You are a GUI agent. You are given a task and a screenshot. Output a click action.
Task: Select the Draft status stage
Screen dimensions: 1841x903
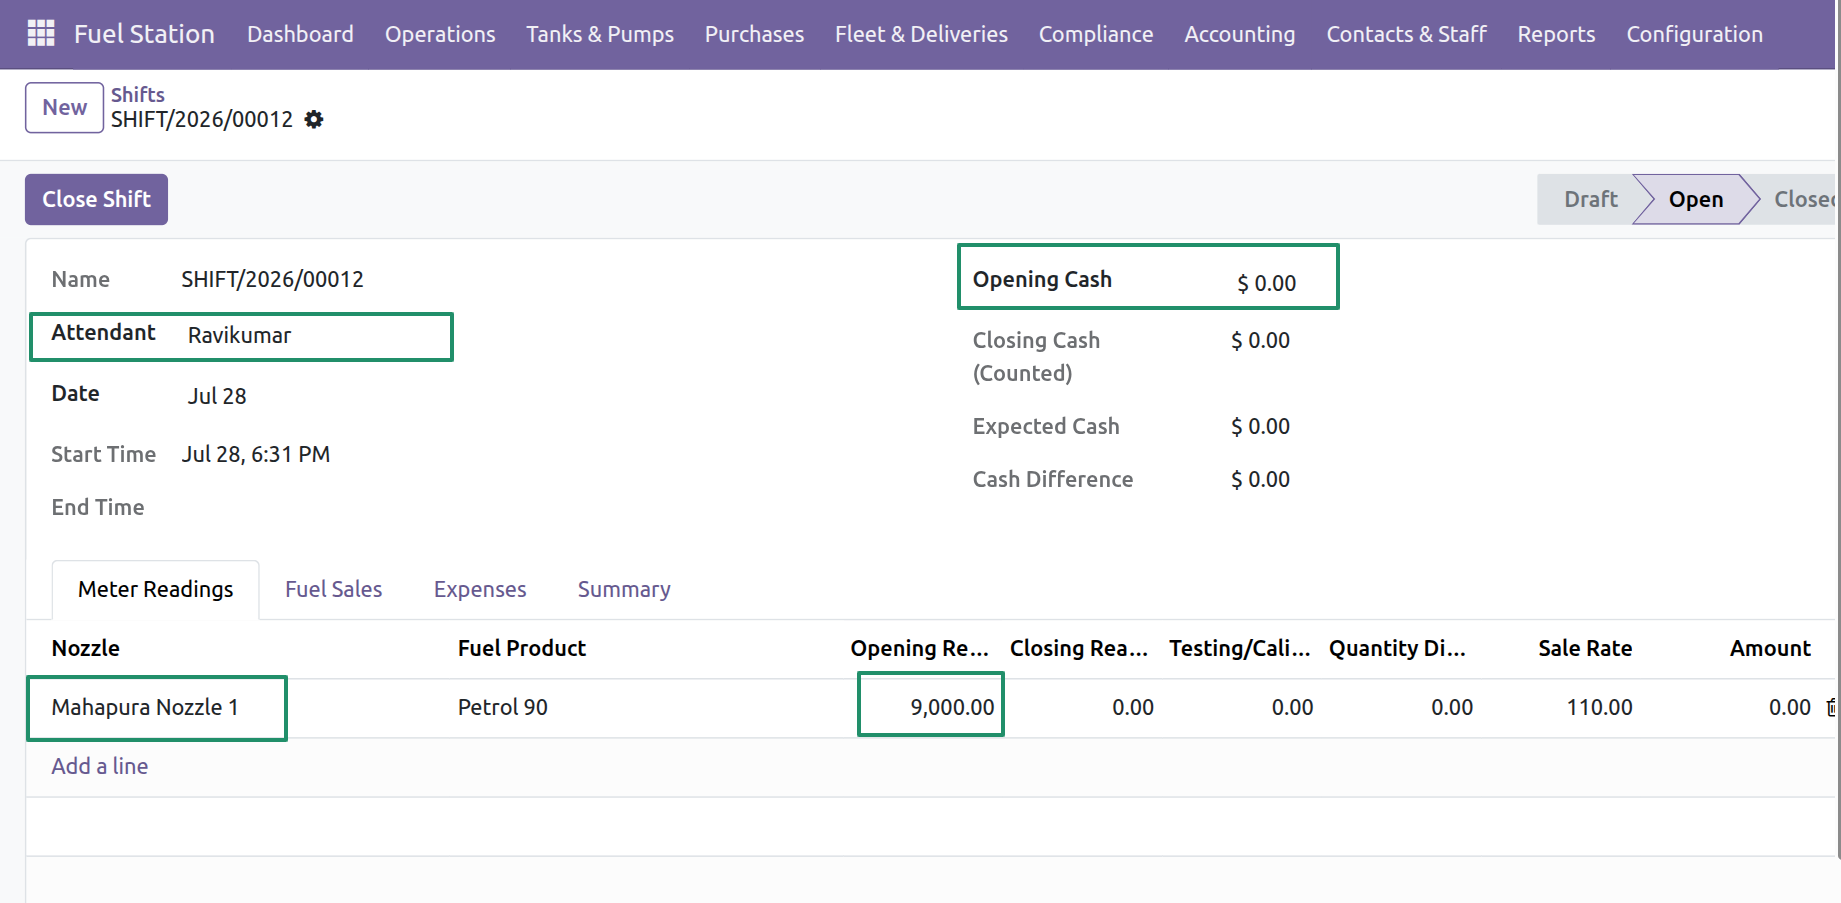coord(1590,200)
